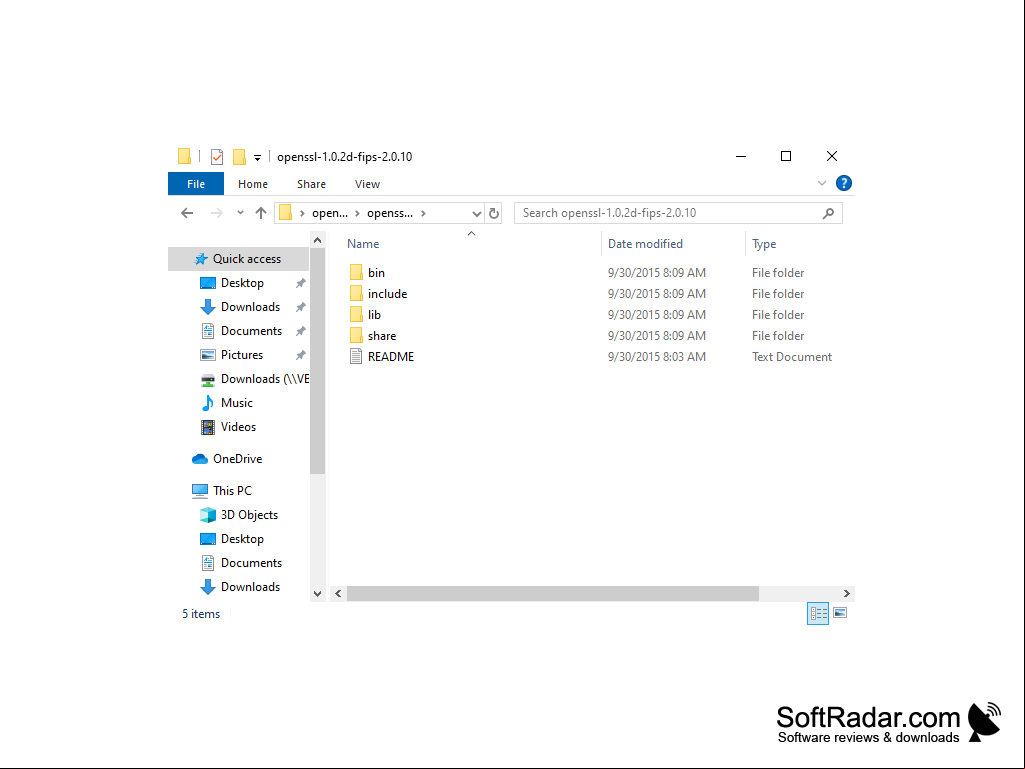Click the Back navigation arrow
1025x769 pixels.
(187, 213)
